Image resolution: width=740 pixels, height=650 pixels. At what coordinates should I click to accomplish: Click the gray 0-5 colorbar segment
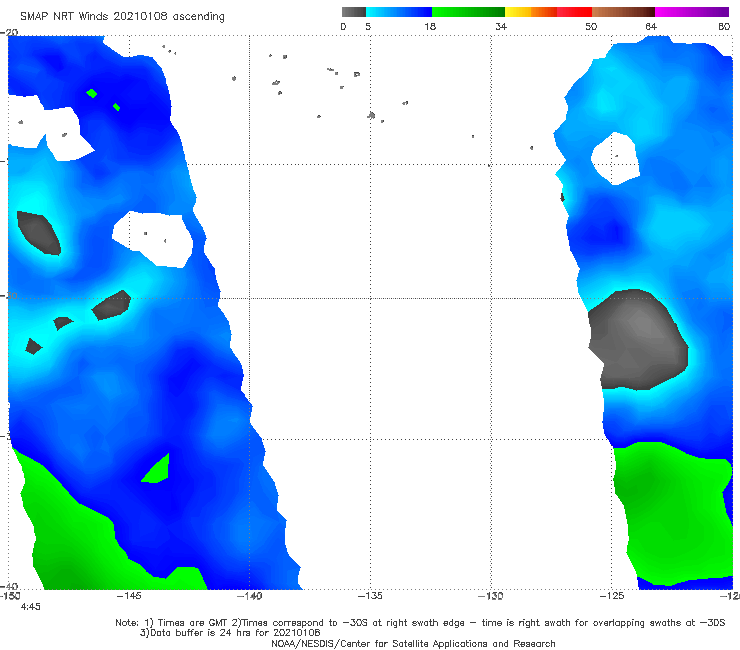[x=354, y=12]
